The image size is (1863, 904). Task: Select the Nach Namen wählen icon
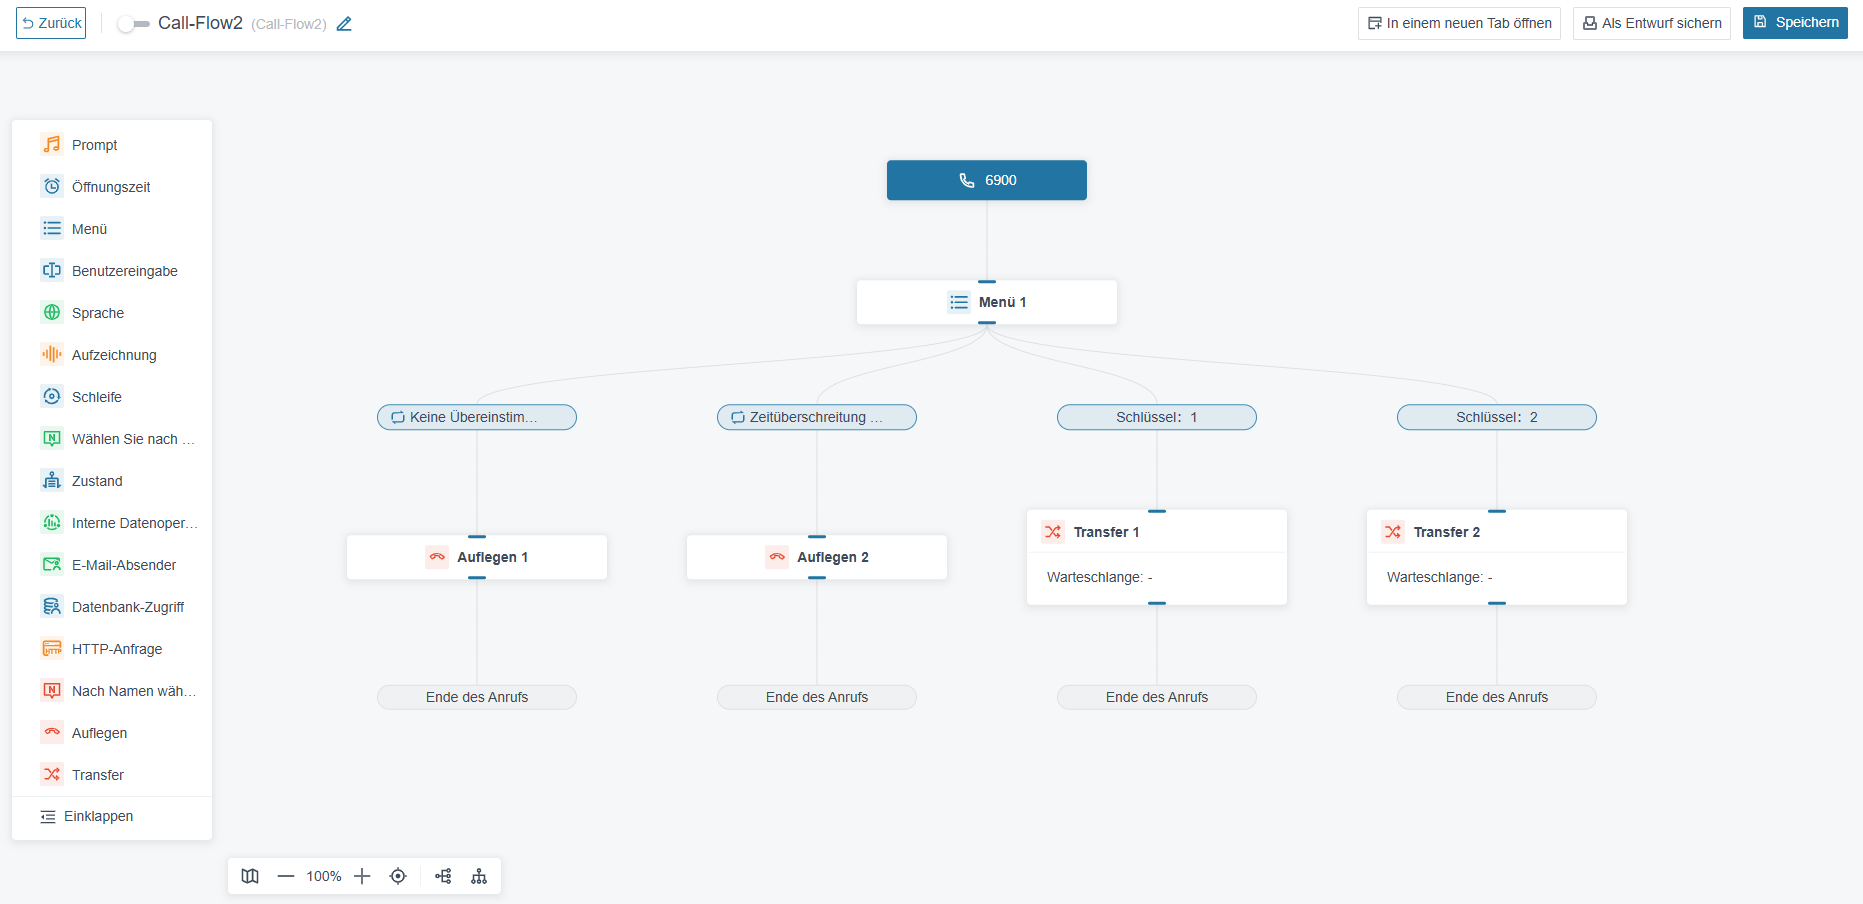pyautogui.click(x=52, y=690)
